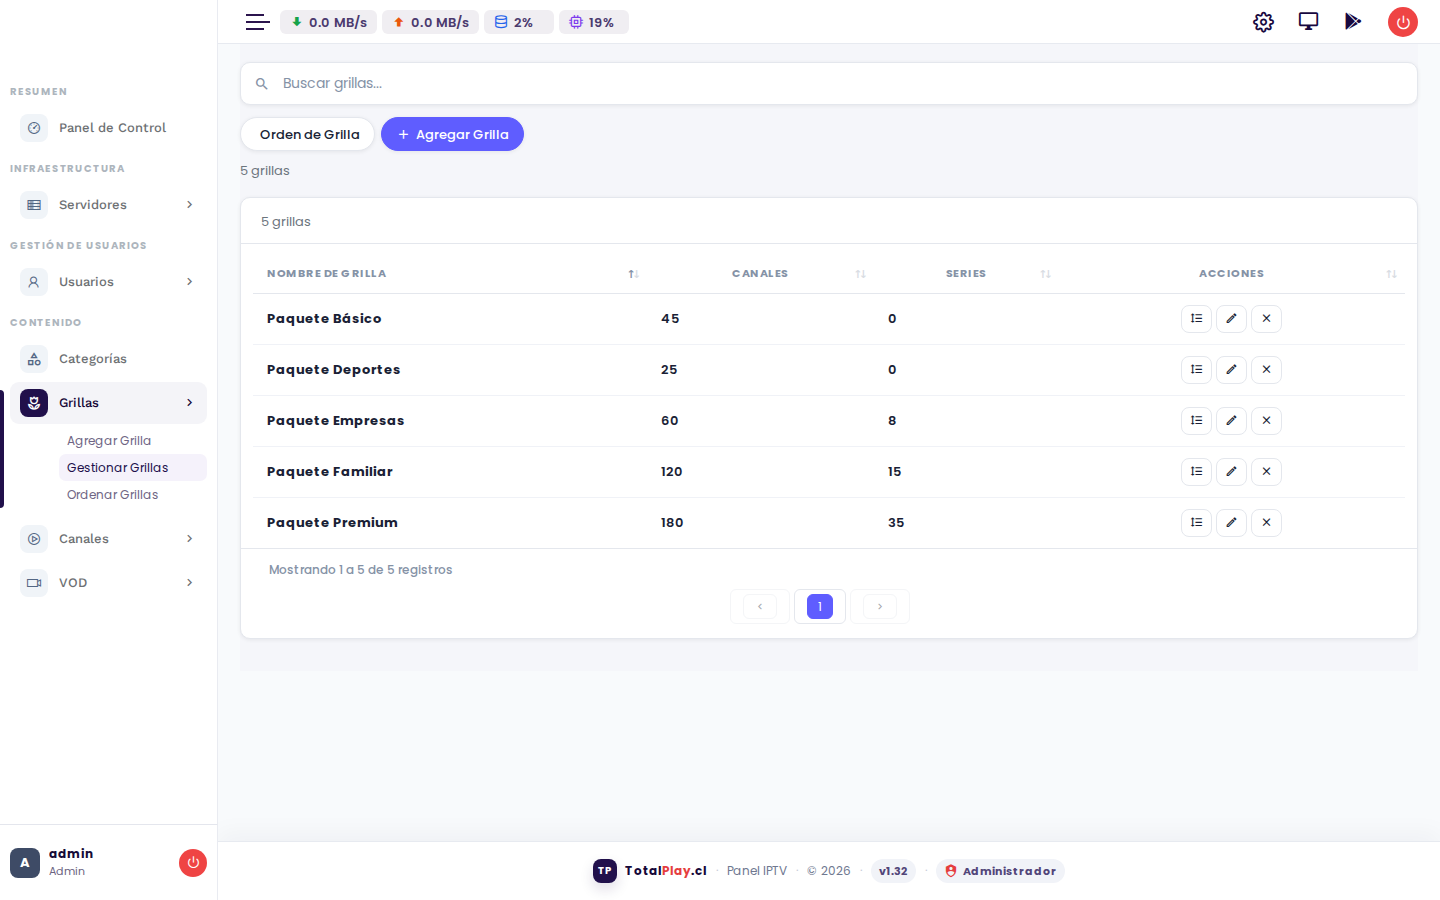The image size is (1440, 900).
Task: Expand the Servidores menu
Action: tap(108, 205)
